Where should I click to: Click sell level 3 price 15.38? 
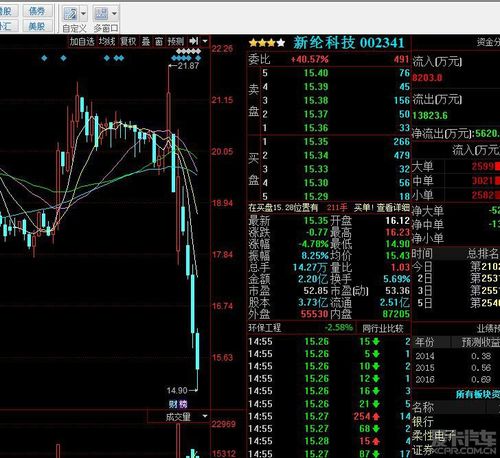pos(316,100)
